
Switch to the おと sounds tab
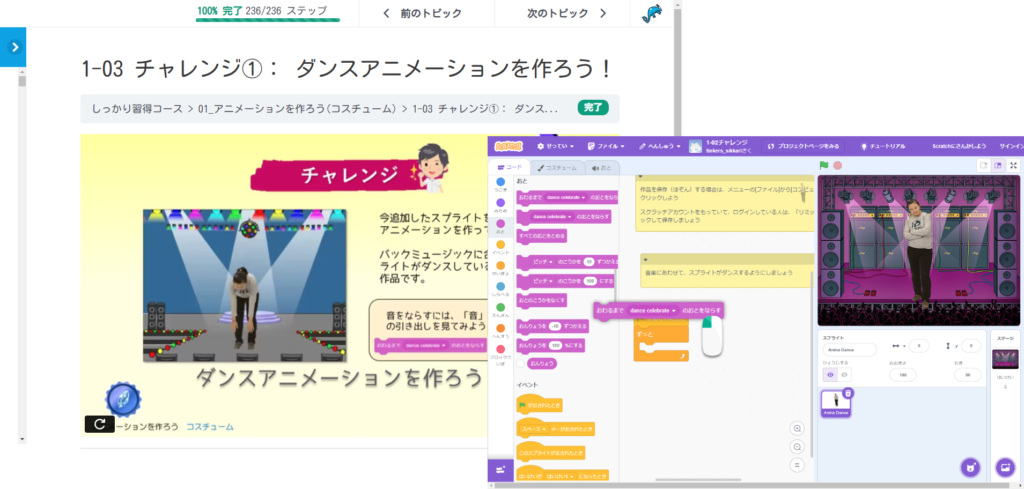click(603, 168)
